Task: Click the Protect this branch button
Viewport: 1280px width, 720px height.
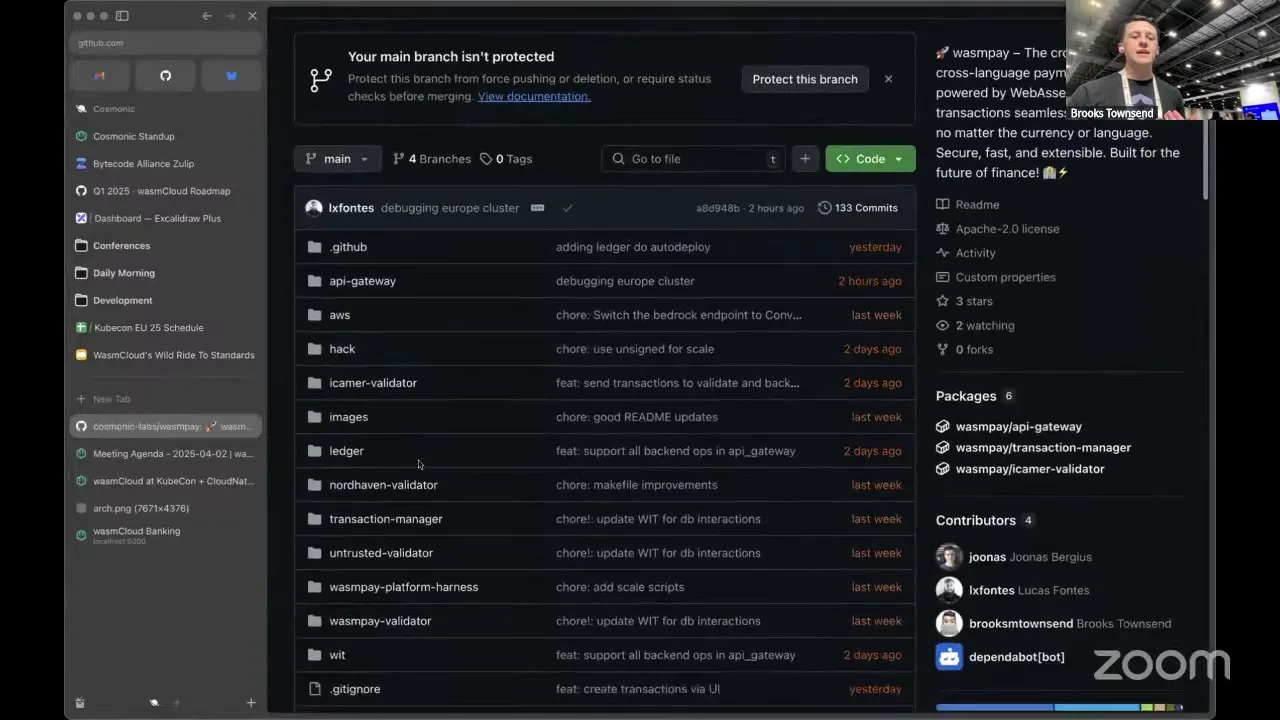Action: tap(805, 79)
